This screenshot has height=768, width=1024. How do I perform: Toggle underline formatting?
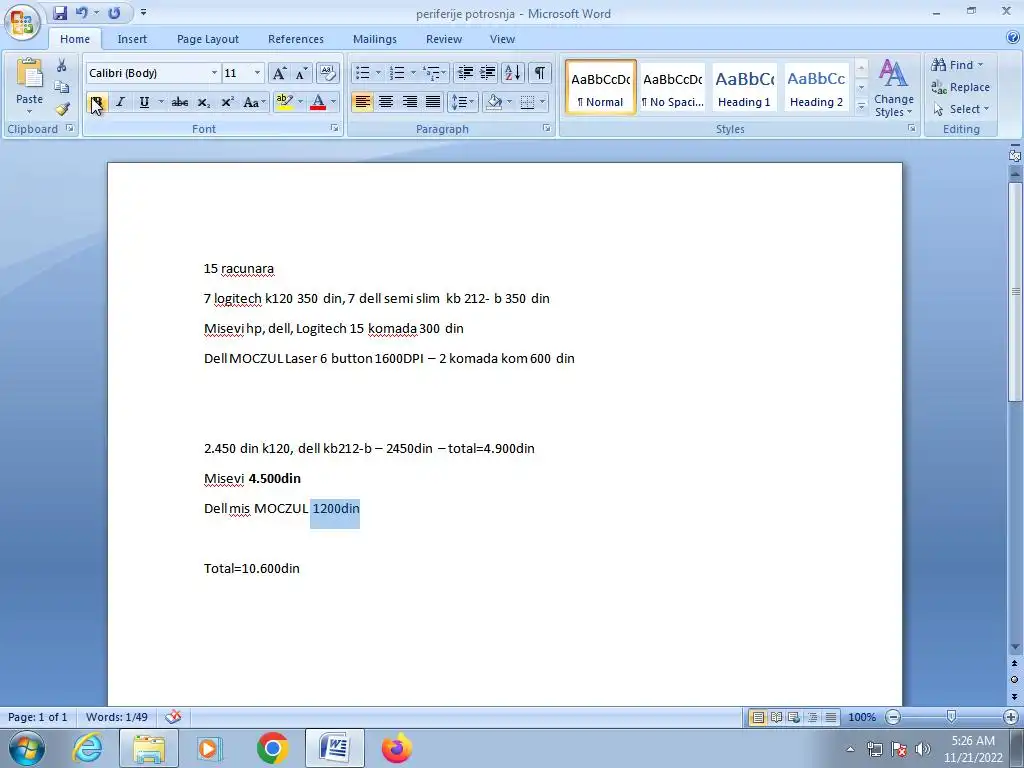(x=144, y=102)
